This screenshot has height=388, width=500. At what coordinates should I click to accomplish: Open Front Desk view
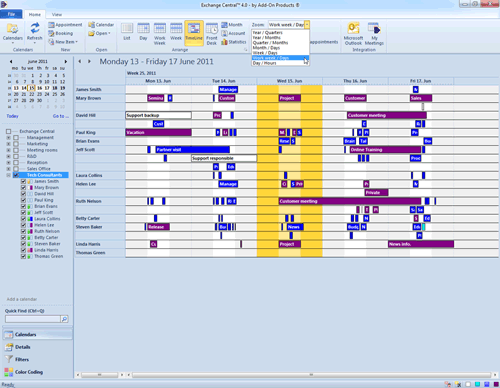tap(212, 33)
